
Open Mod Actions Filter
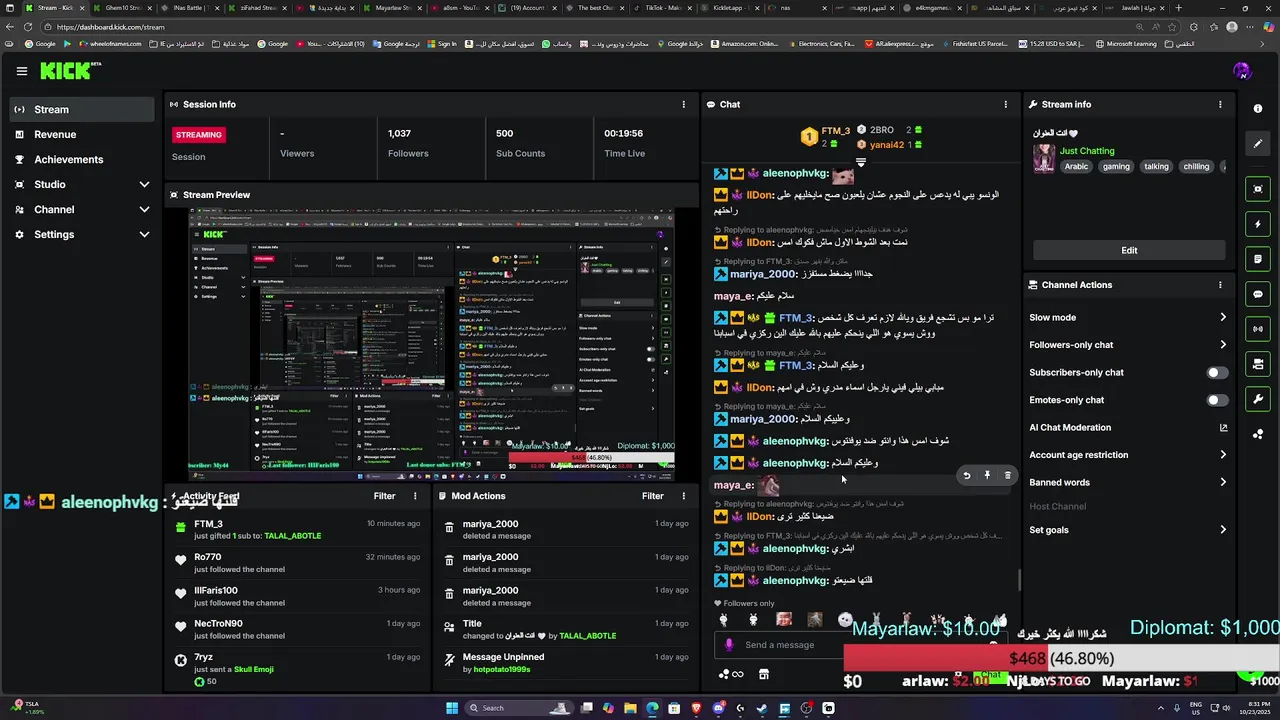pyautogui.click(x=653, y=496)
